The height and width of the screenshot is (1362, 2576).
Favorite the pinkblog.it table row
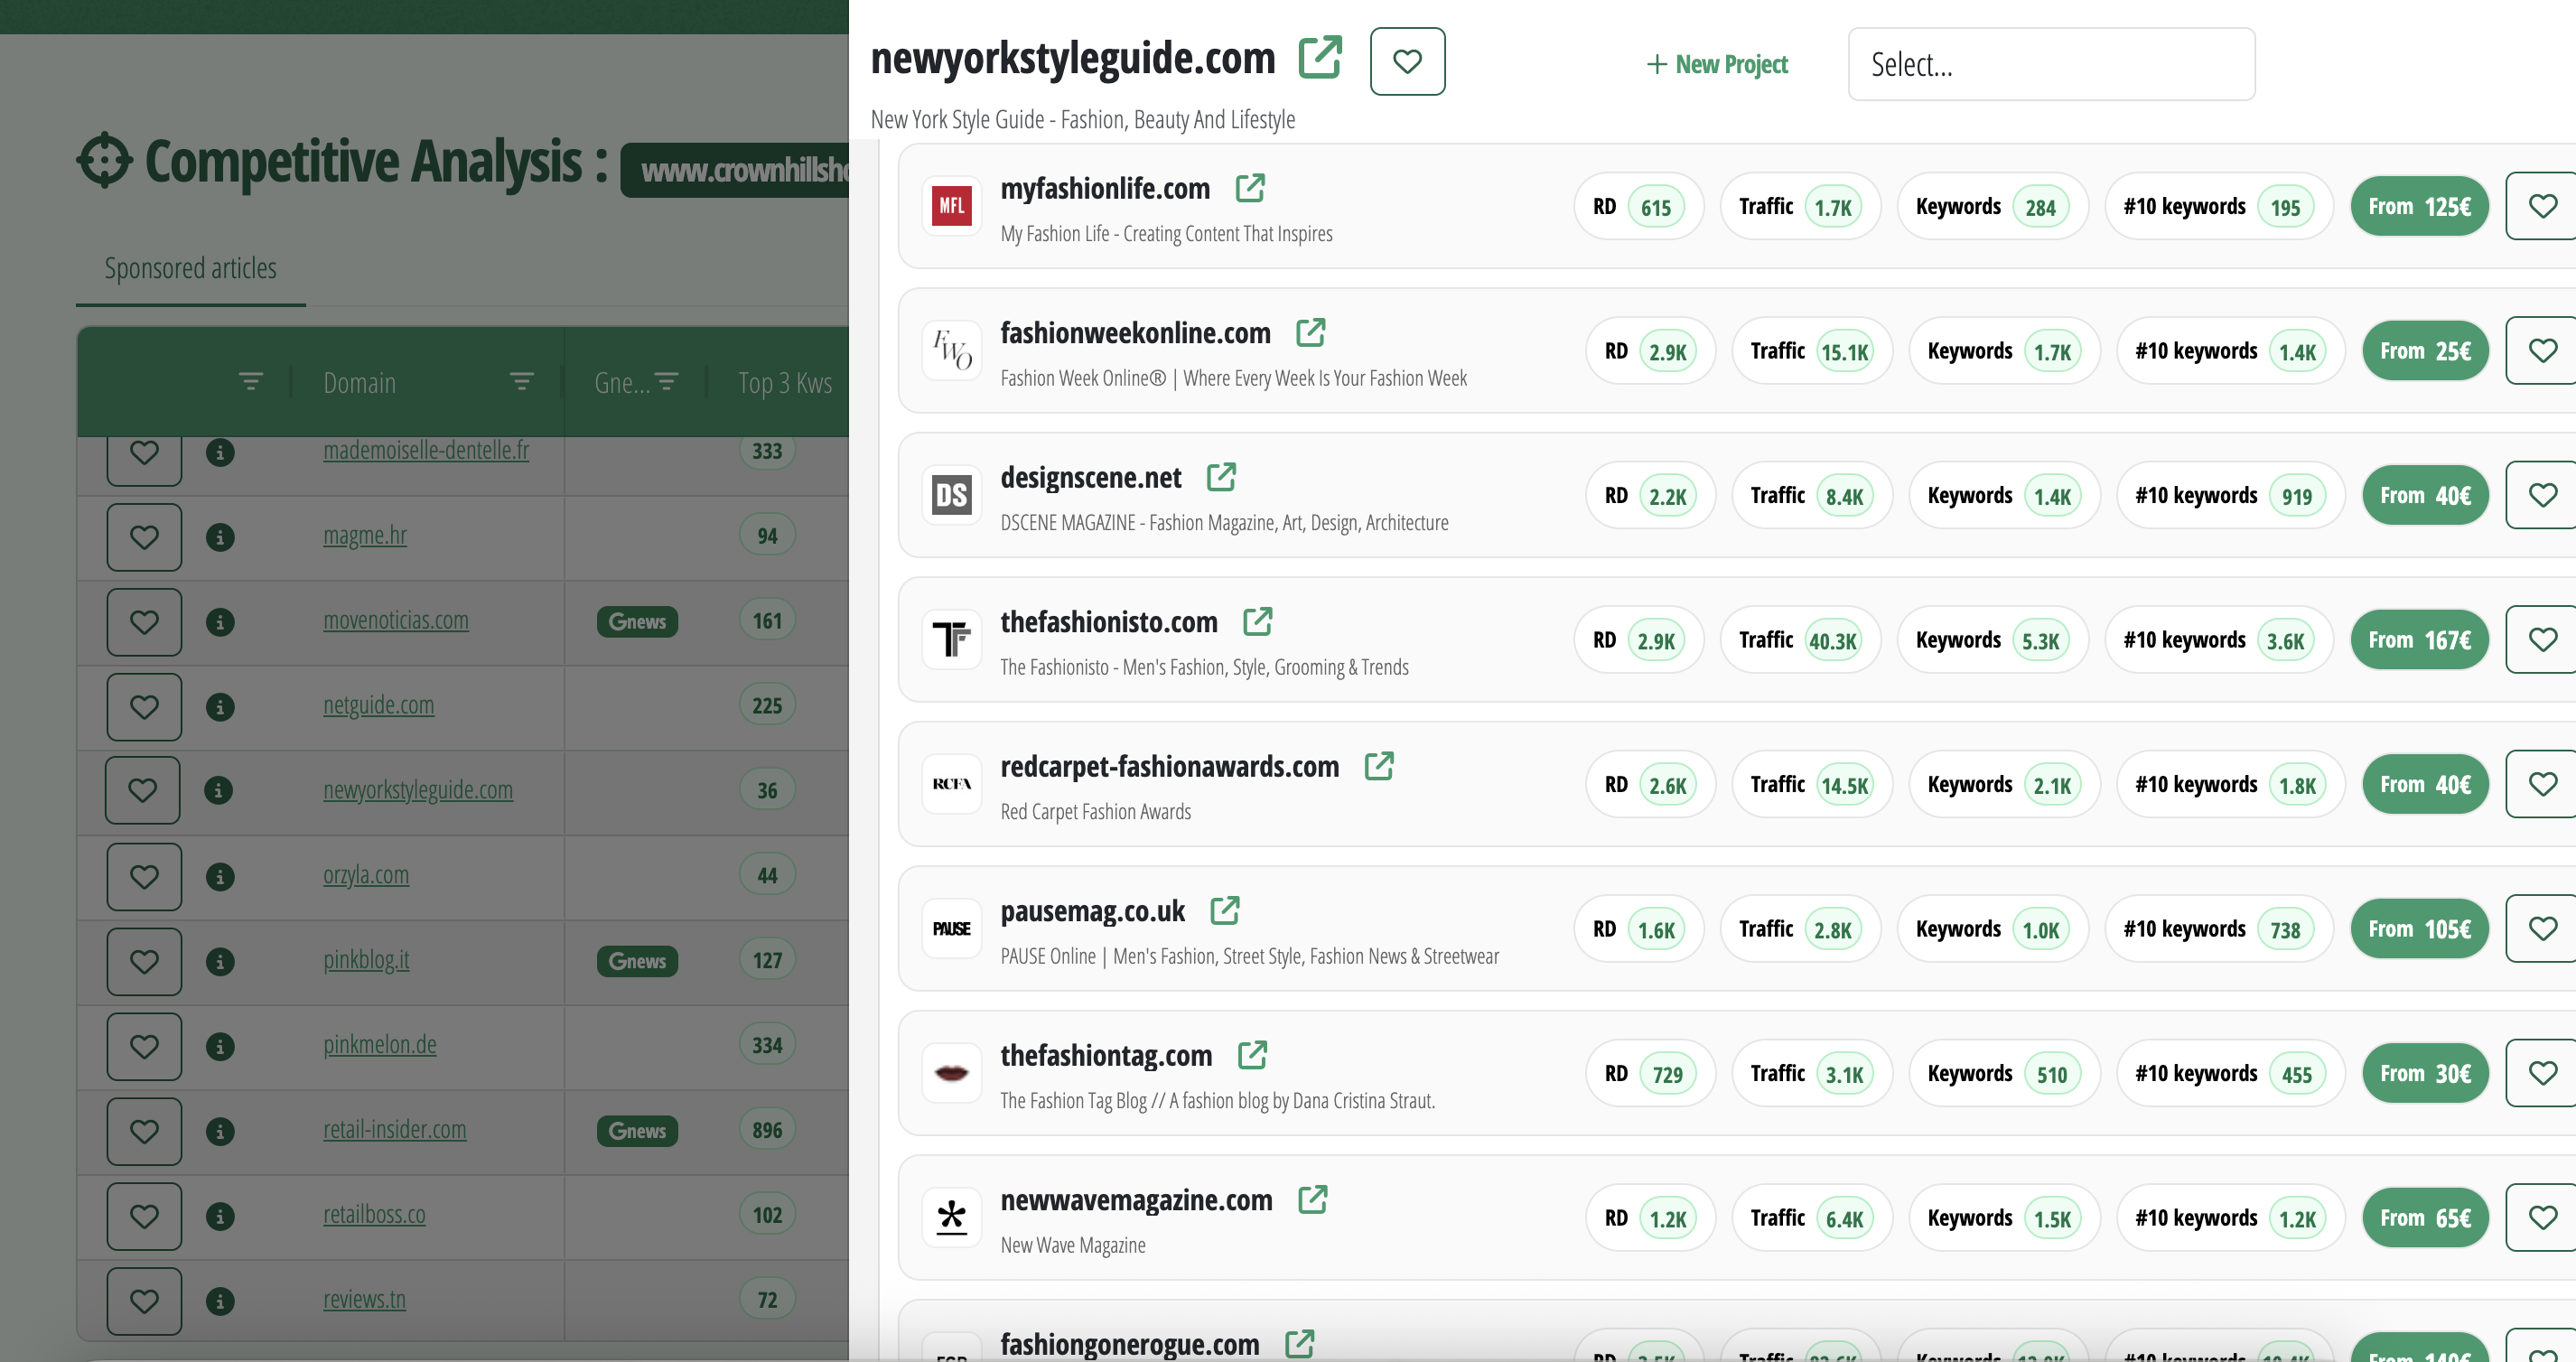[144, 962]
